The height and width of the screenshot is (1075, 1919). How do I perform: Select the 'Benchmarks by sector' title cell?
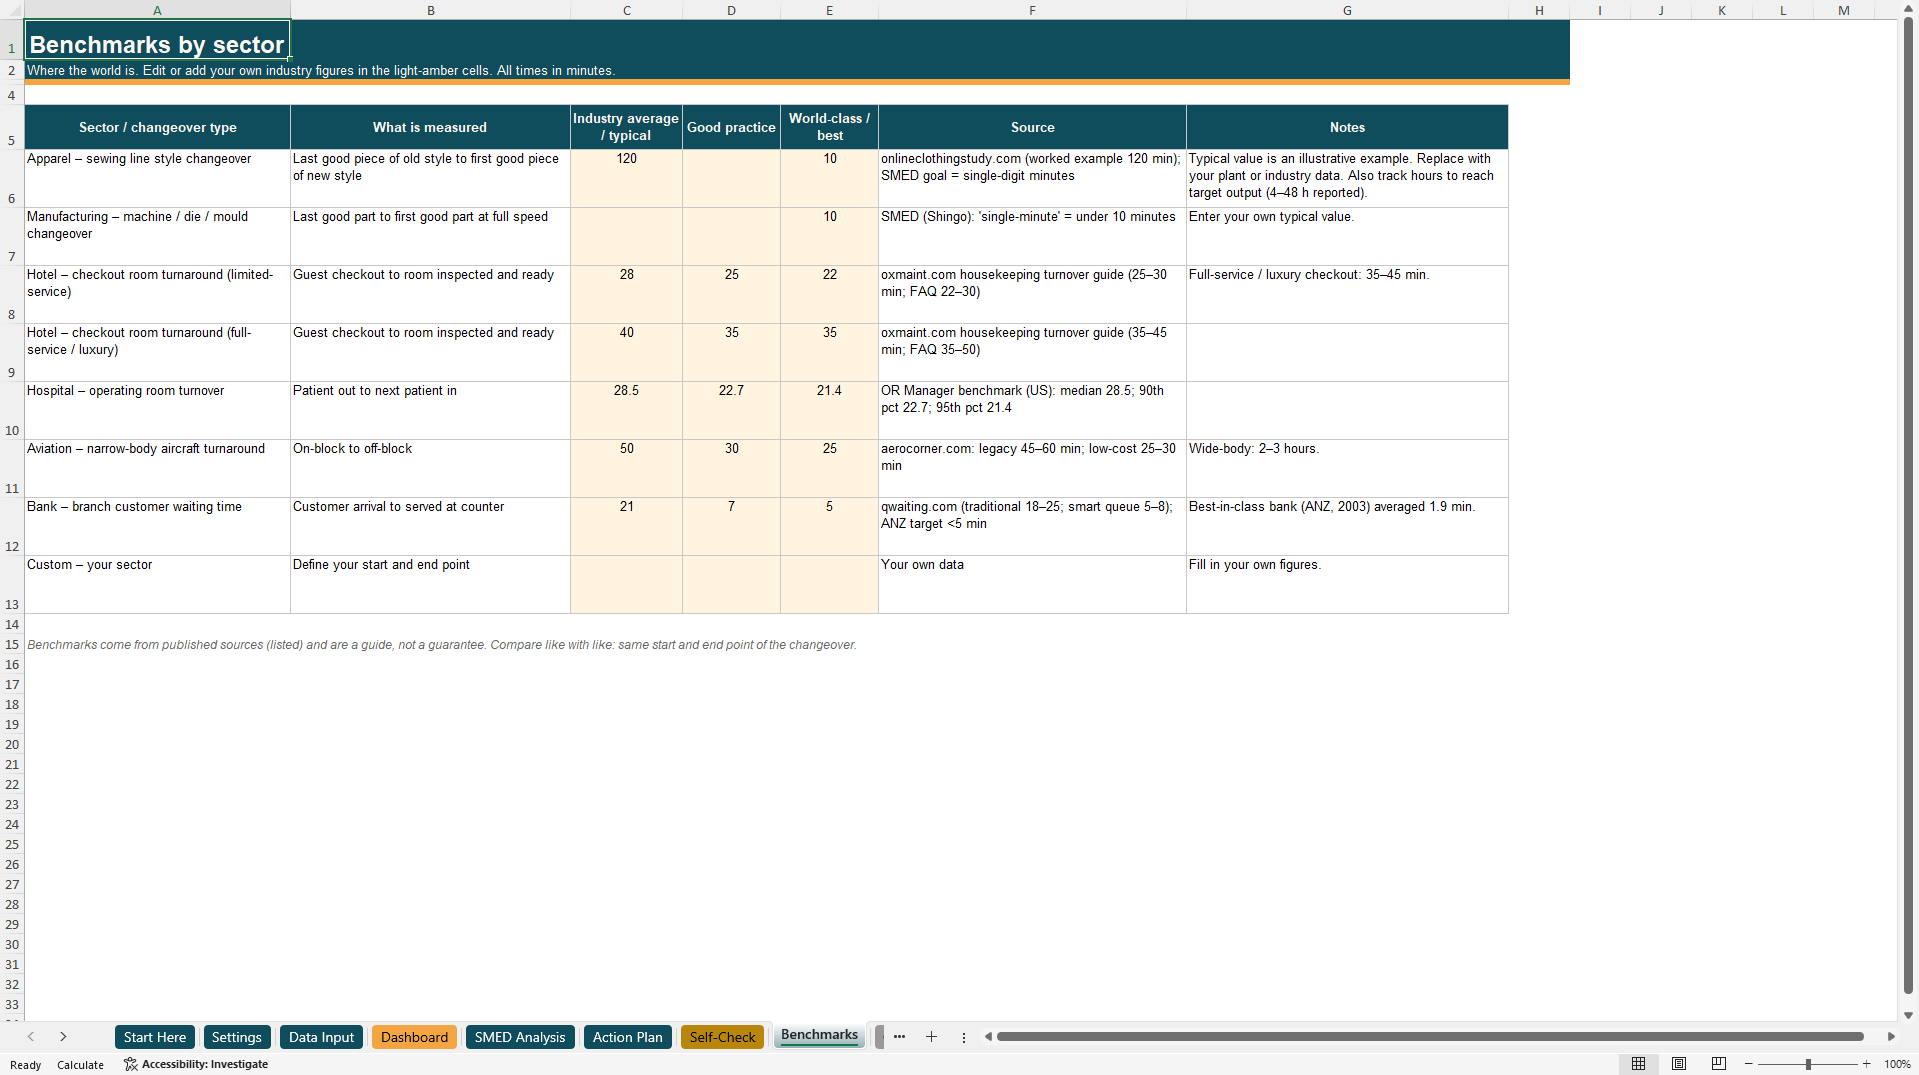point(157,40)
